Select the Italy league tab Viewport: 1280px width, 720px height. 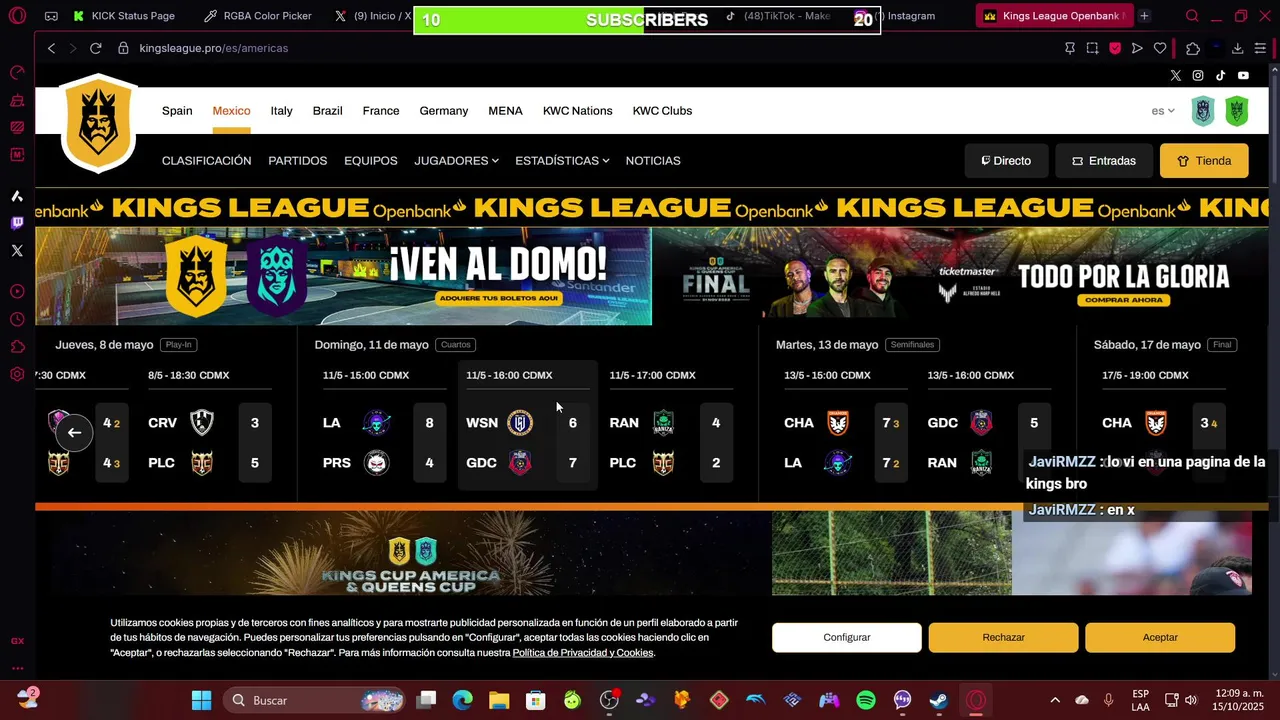[x=281, y=111]
